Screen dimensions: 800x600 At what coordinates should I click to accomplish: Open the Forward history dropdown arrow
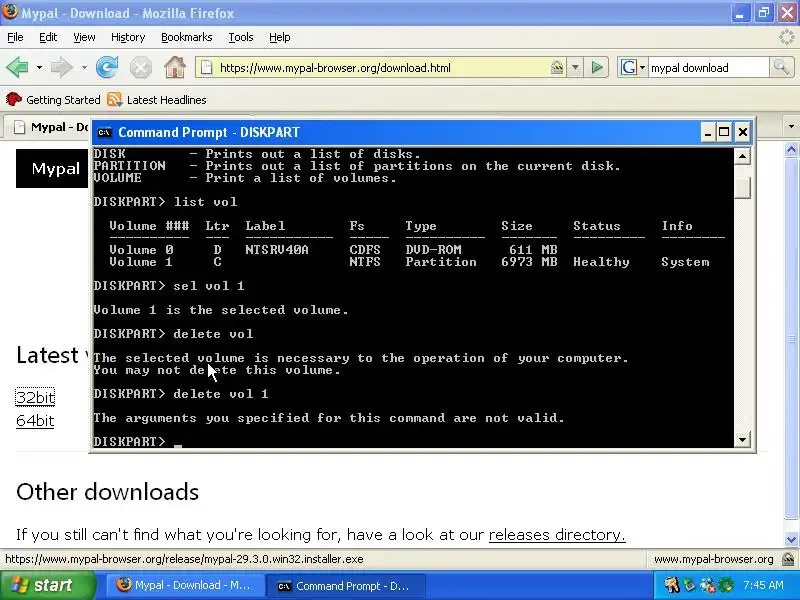coord(84,67)
